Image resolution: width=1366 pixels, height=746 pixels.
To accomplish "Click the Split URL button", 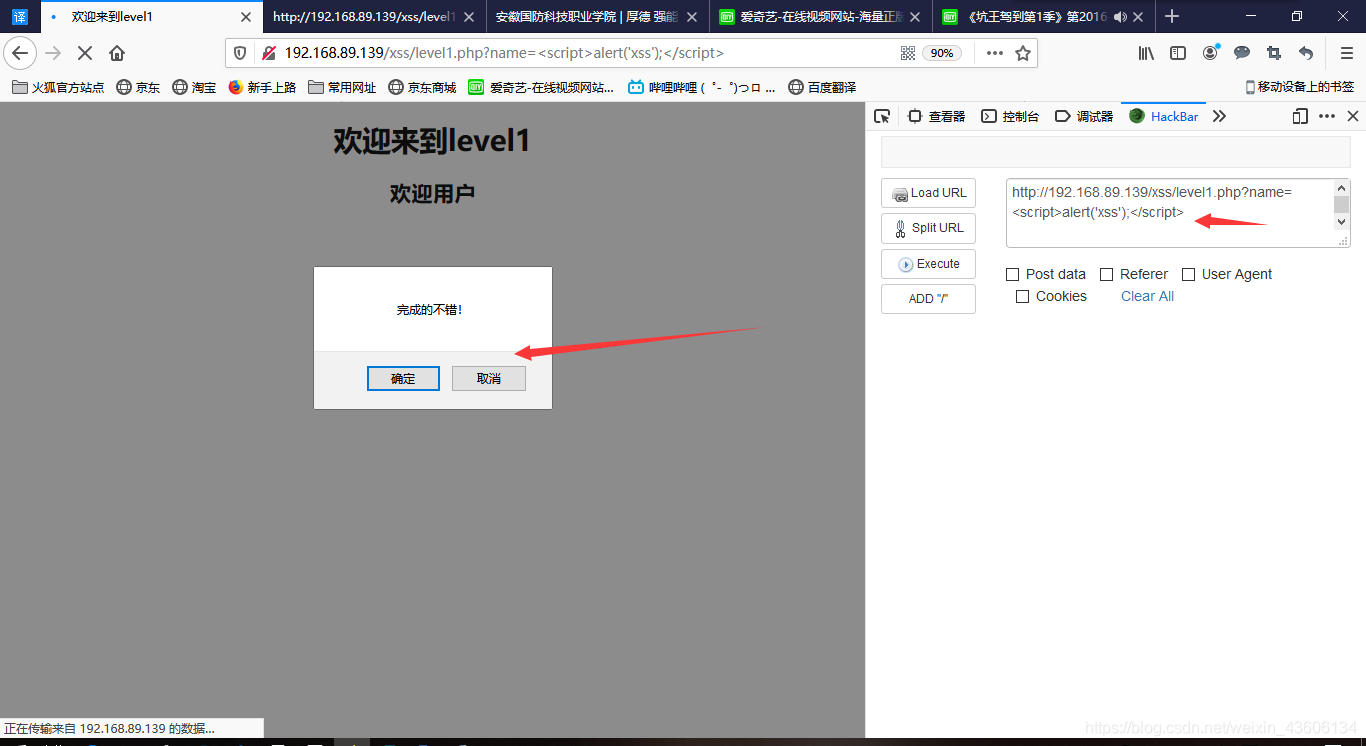I will (928, 228).
